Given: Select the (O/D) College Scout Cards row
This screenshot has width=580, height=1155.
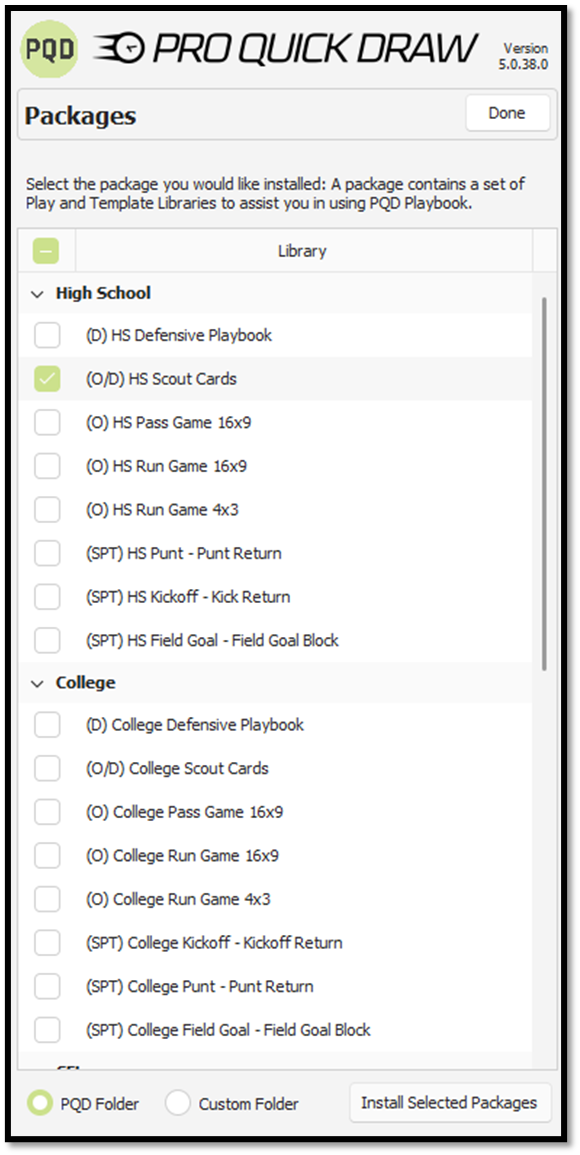Looking at the screenshot, I should (275, 768).
